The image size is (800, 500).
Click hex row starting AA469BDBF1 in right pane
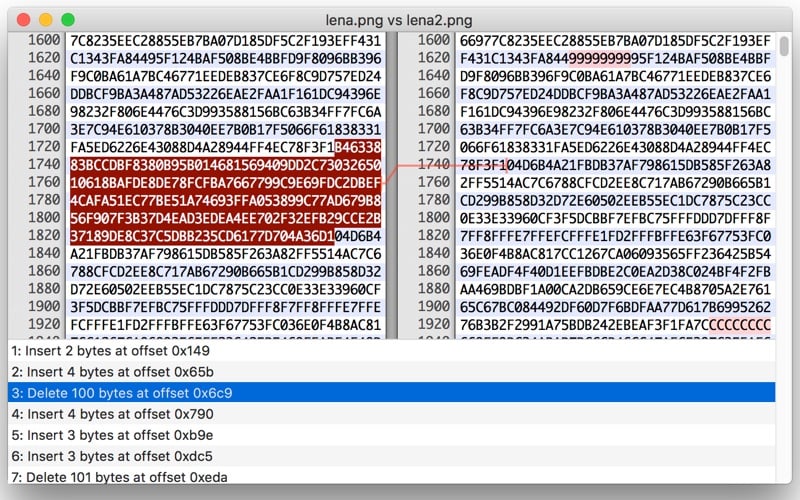tap(615, 289)
